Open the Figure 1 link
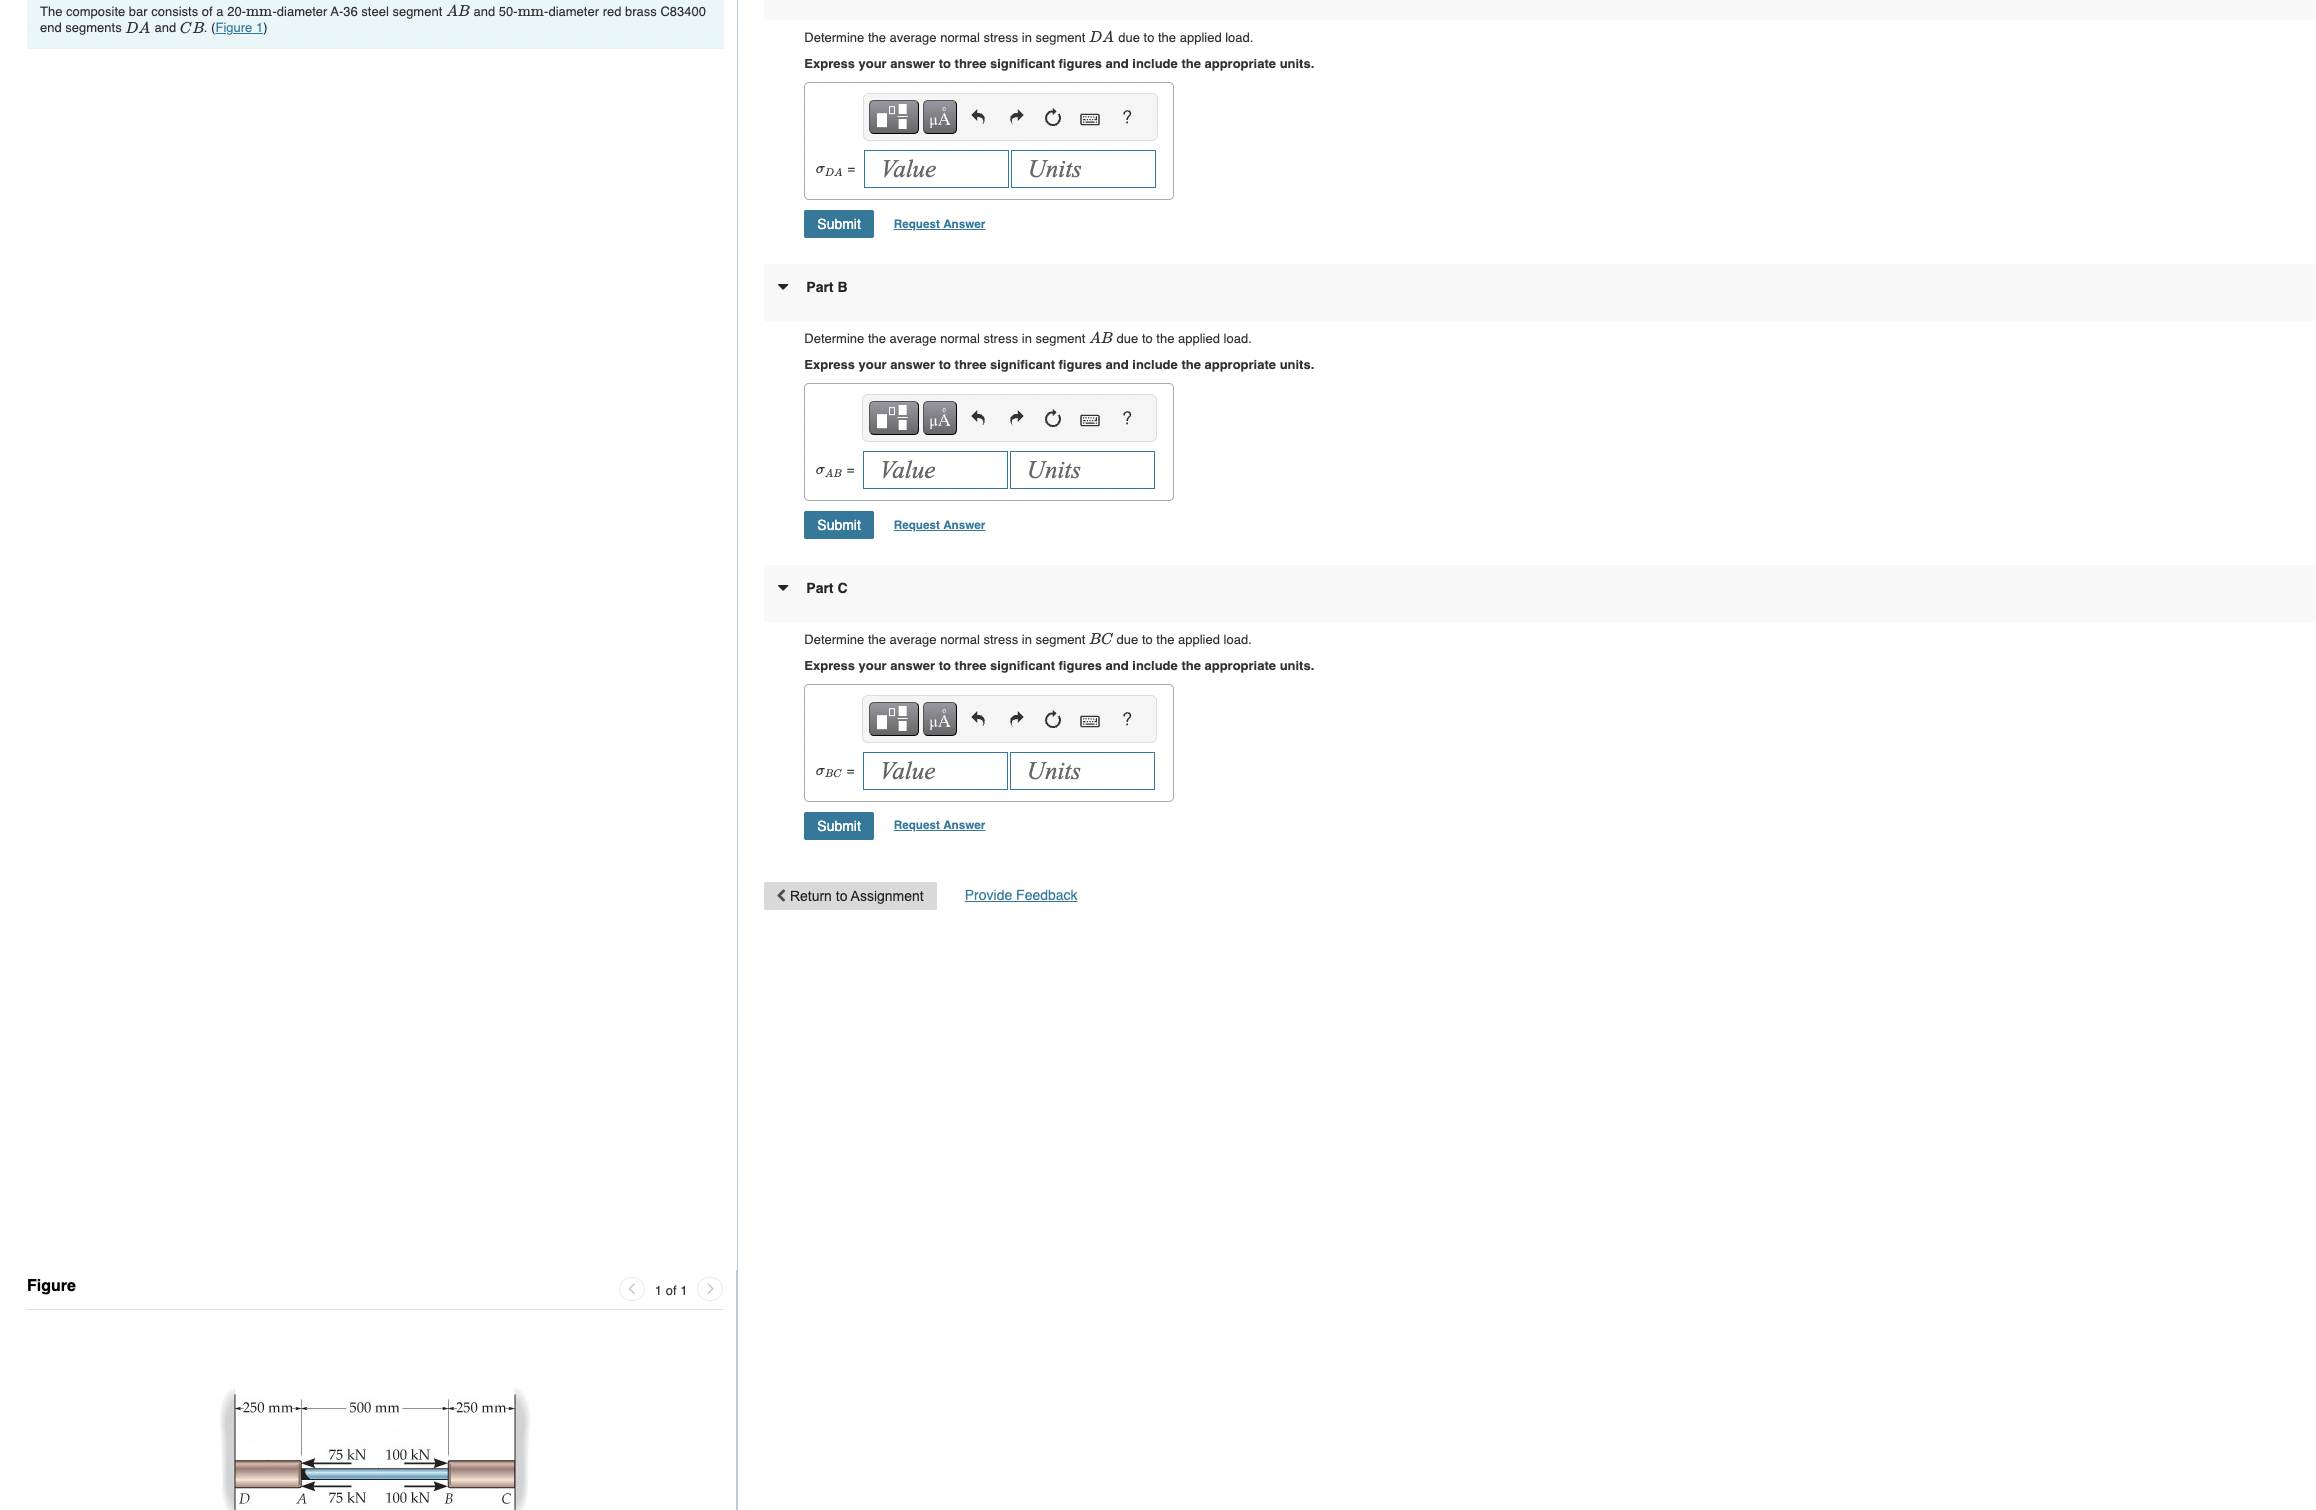Viewport: 2316px width, 1510px height. (239, 28)
